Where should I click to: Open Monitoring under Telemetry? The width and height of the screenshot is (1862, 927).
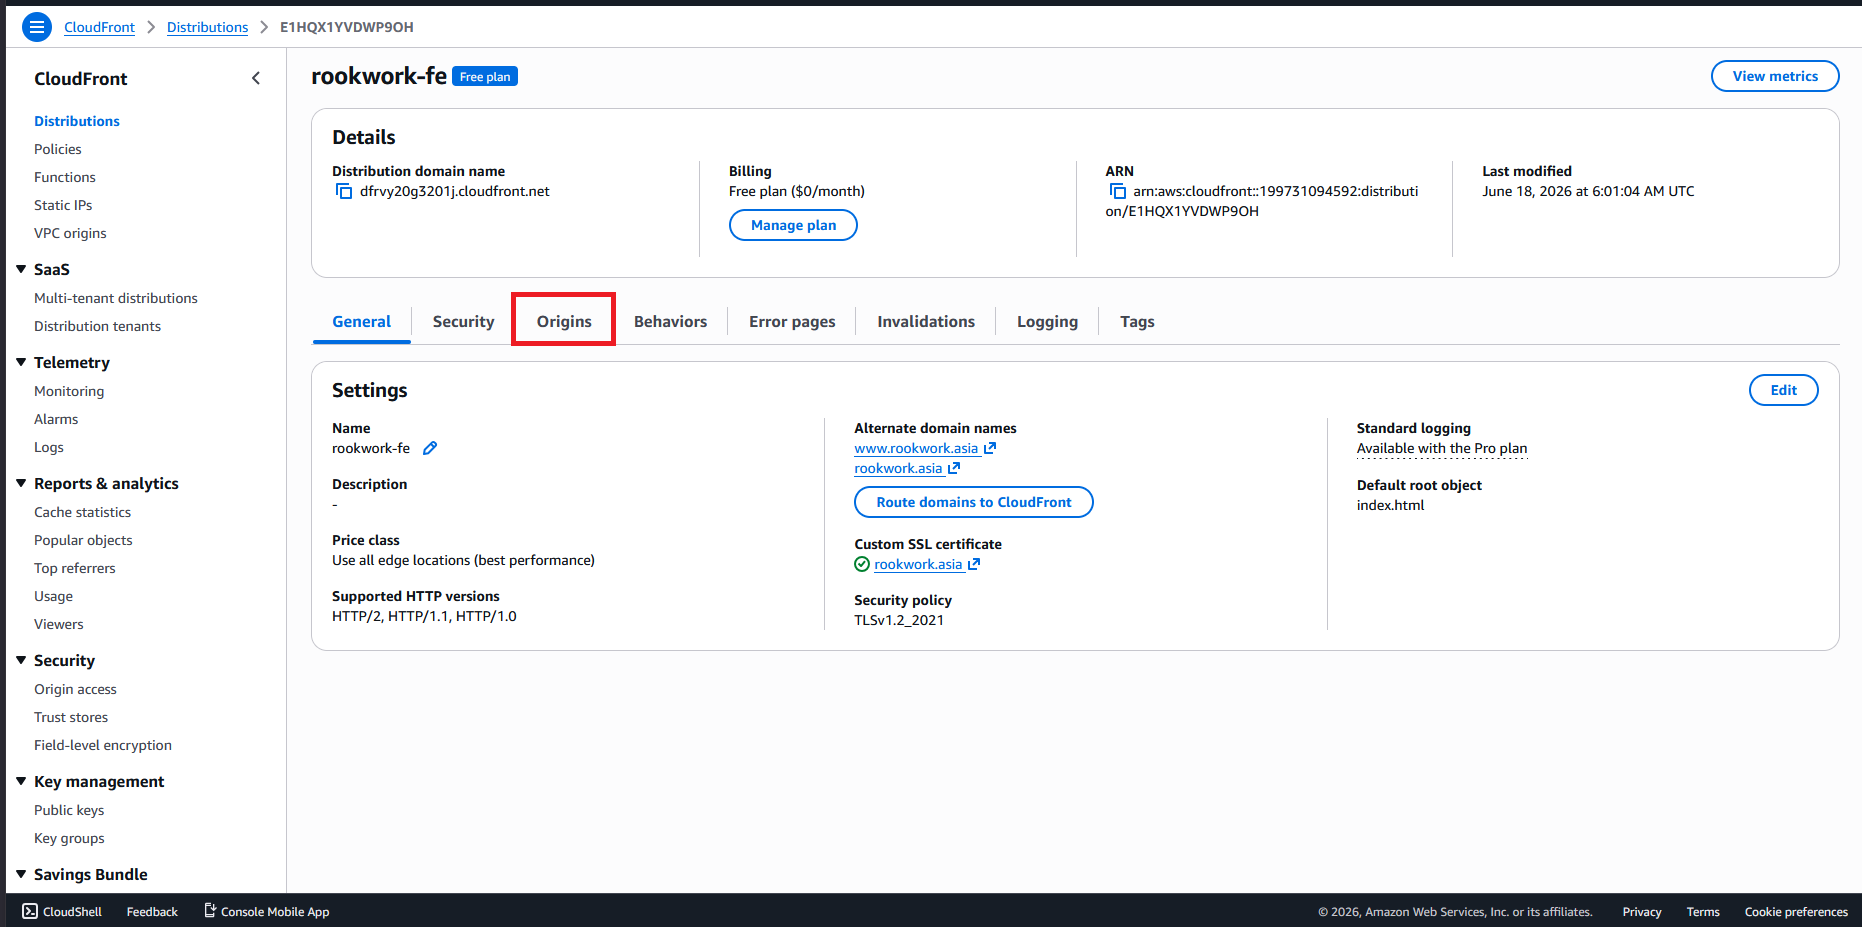(69, 391)
